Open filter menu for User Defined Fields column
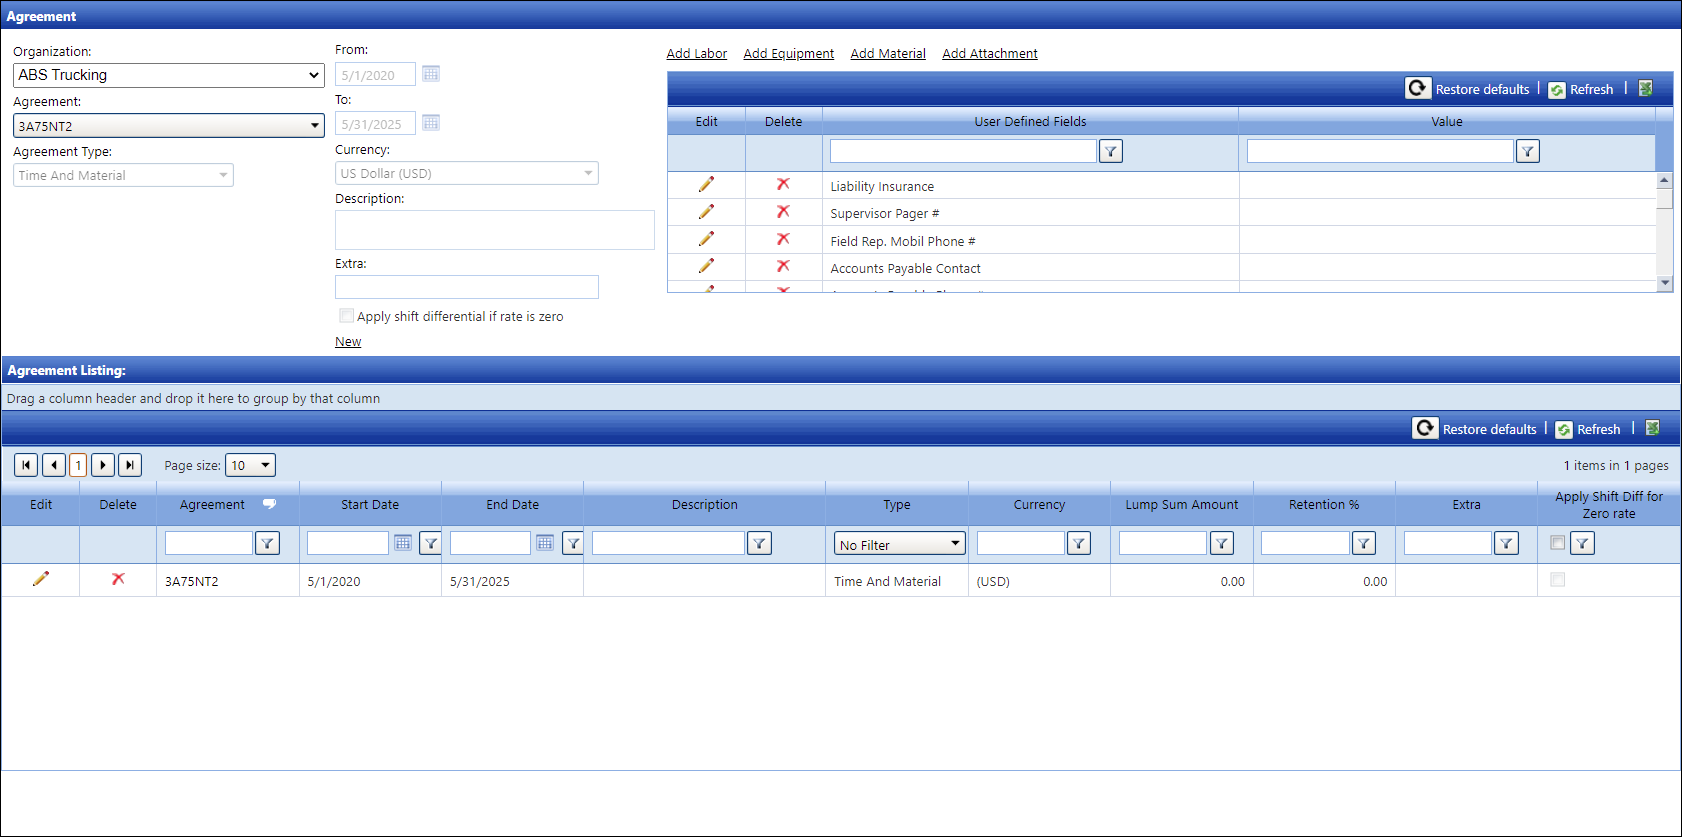Image resolution: width=1682 pixels, height=837 pixels. click(1110, 151)
